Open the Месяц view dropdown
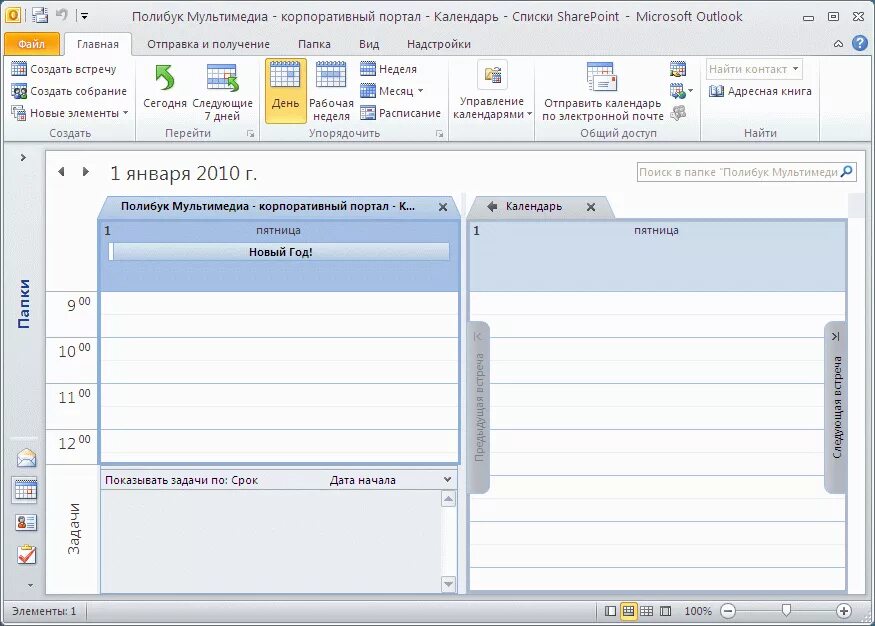The height and width of the screenshot is (626, 875). click(x=392, y=91)
